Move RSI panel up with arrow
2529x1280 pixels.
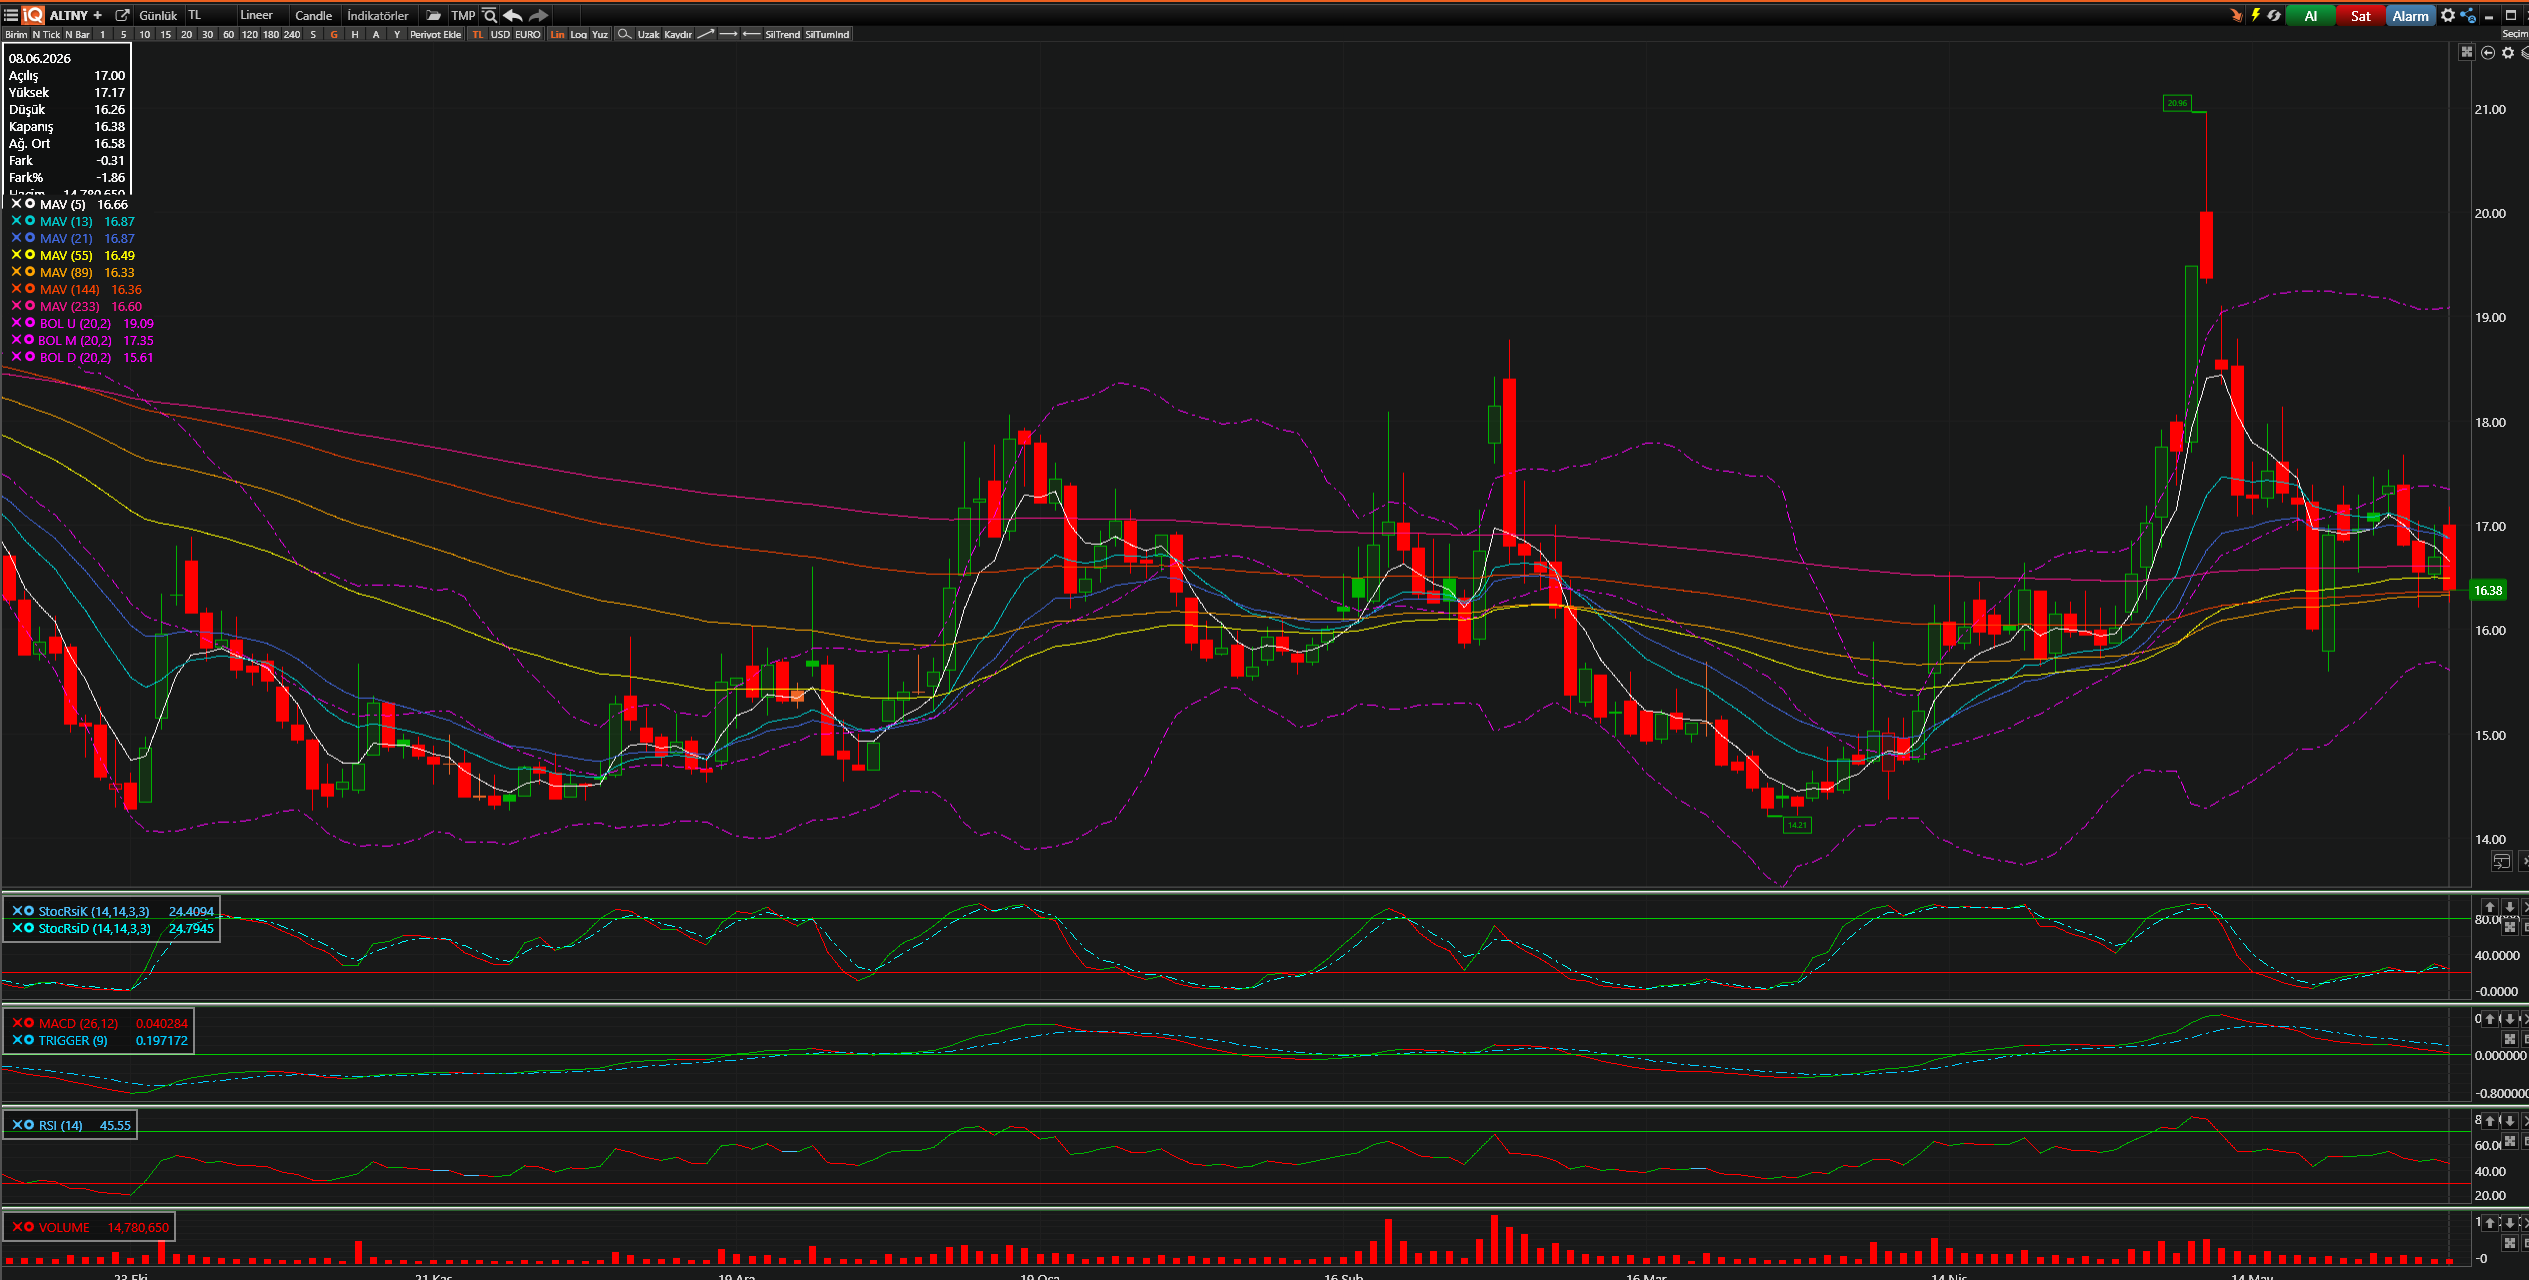click(x=2490, y=1121)
